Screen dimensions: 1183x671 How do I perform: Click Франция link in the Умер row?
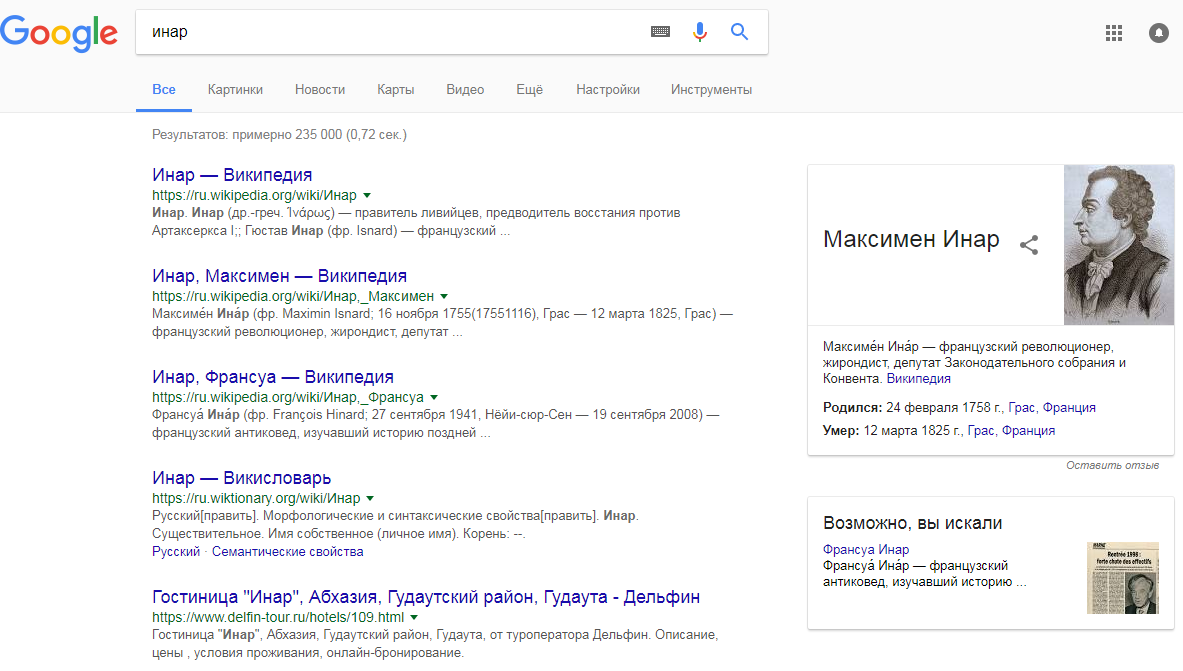click(x=1028, y=431)
